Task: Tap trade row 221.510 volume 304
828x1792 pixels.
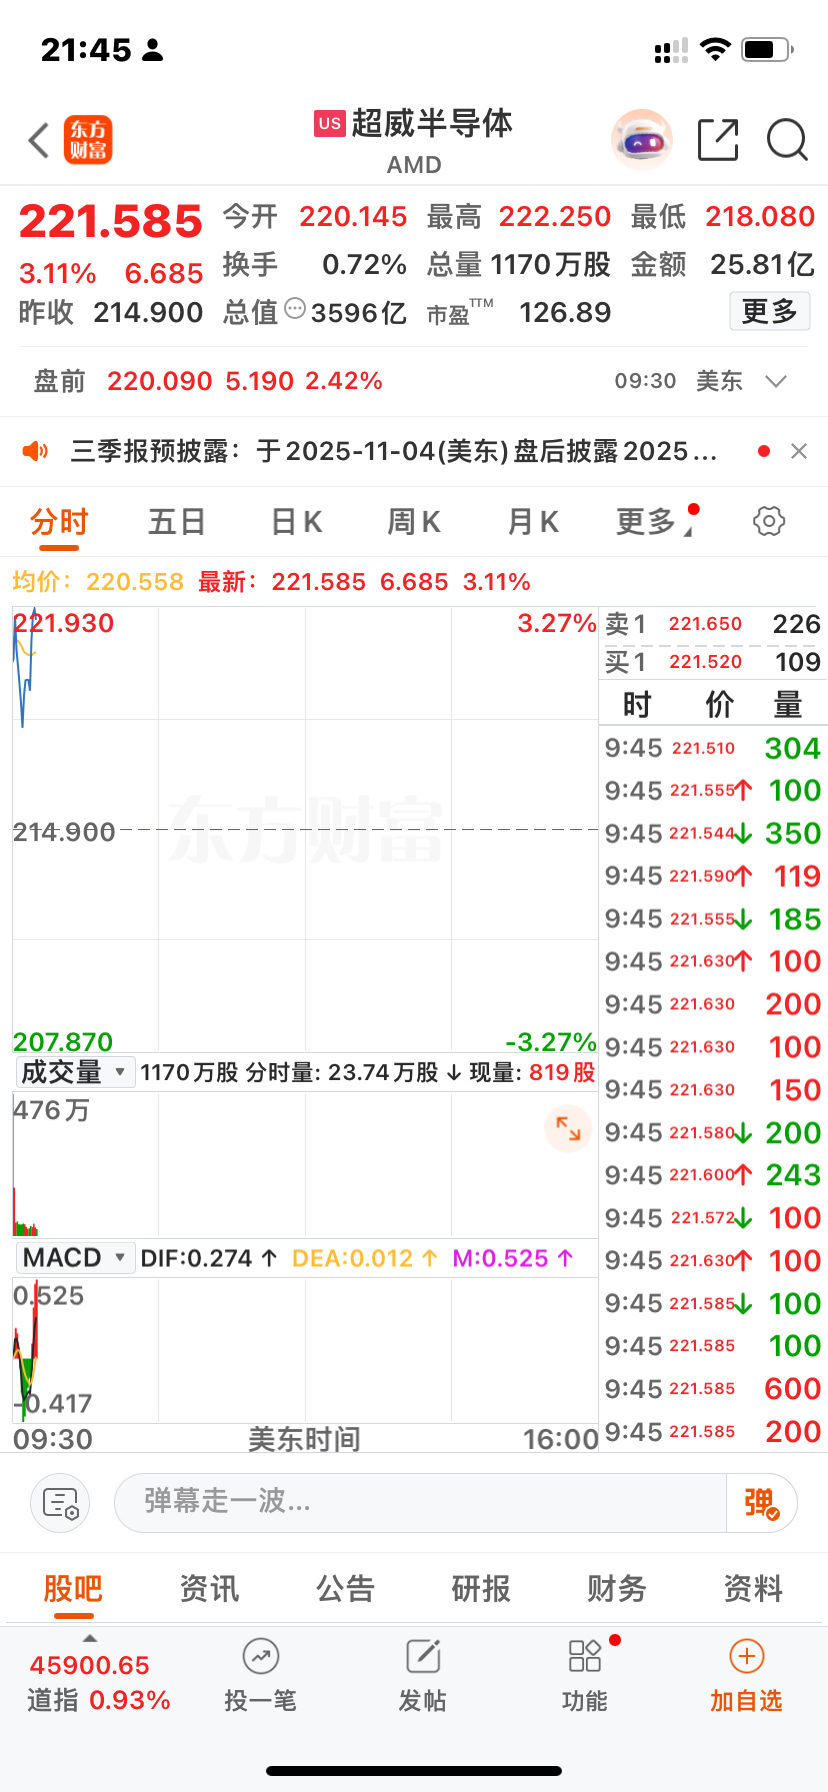Action: click(713, 748)
